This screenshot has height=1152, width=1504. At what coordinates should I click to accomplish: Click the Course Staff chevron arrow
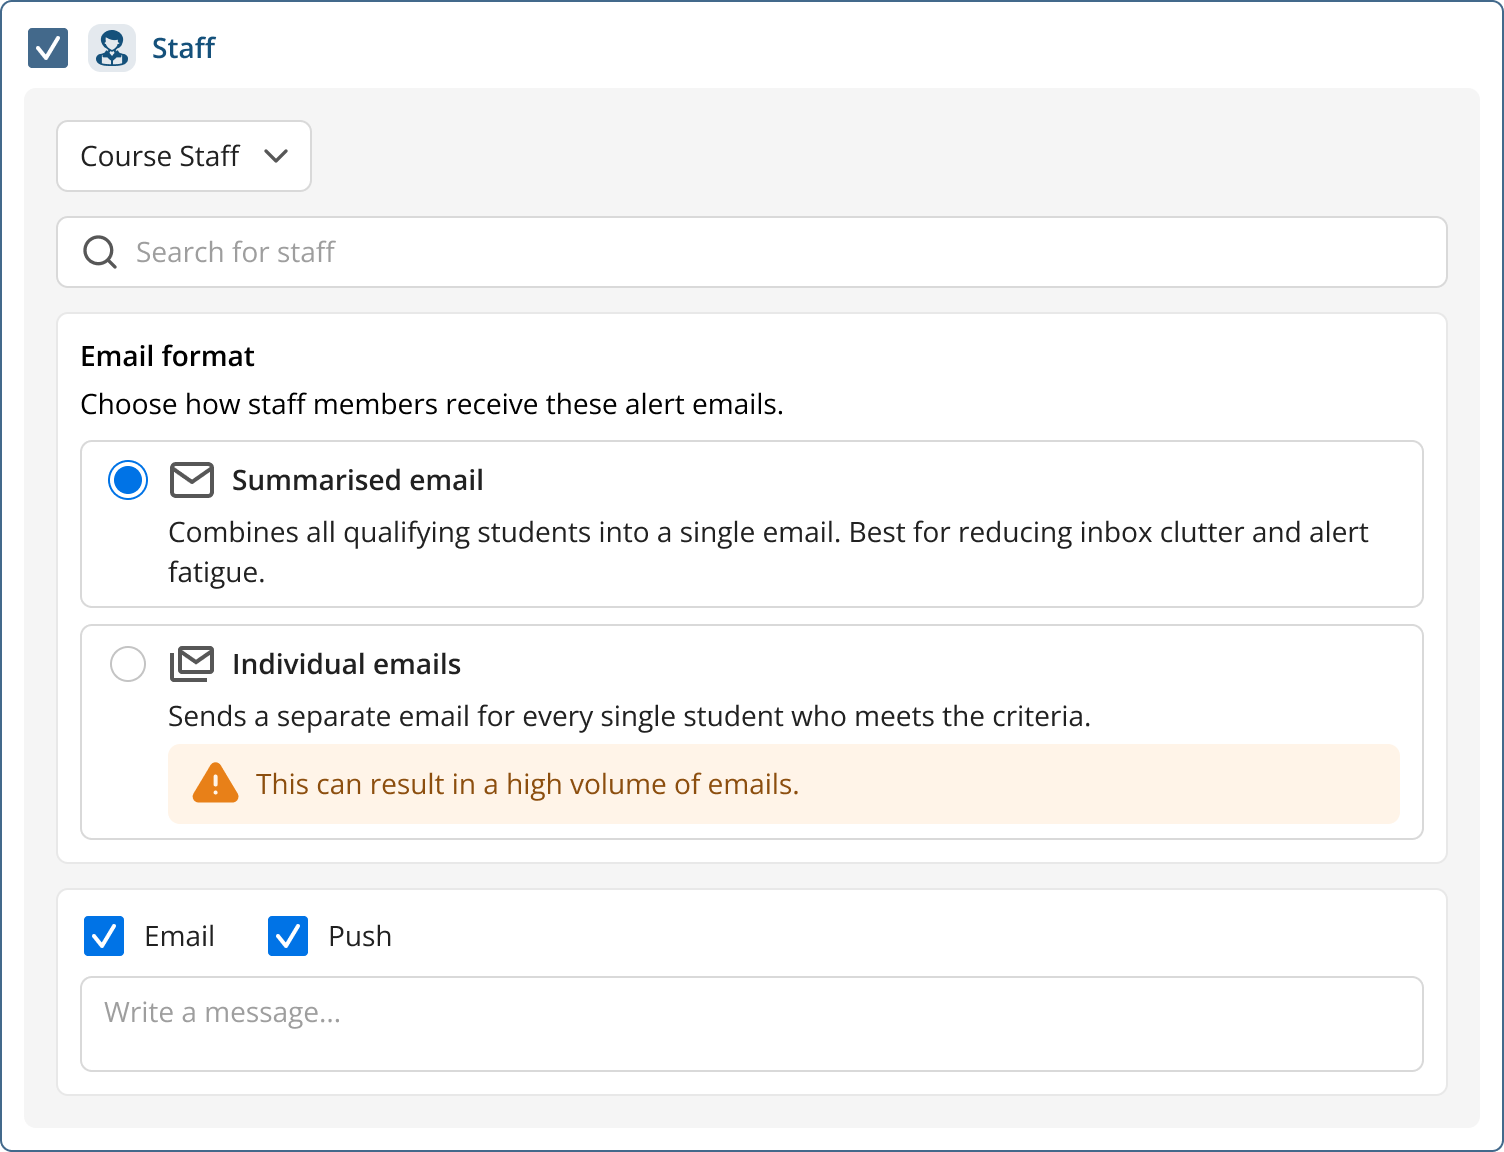pyautogui.click(x=276, y=156)
